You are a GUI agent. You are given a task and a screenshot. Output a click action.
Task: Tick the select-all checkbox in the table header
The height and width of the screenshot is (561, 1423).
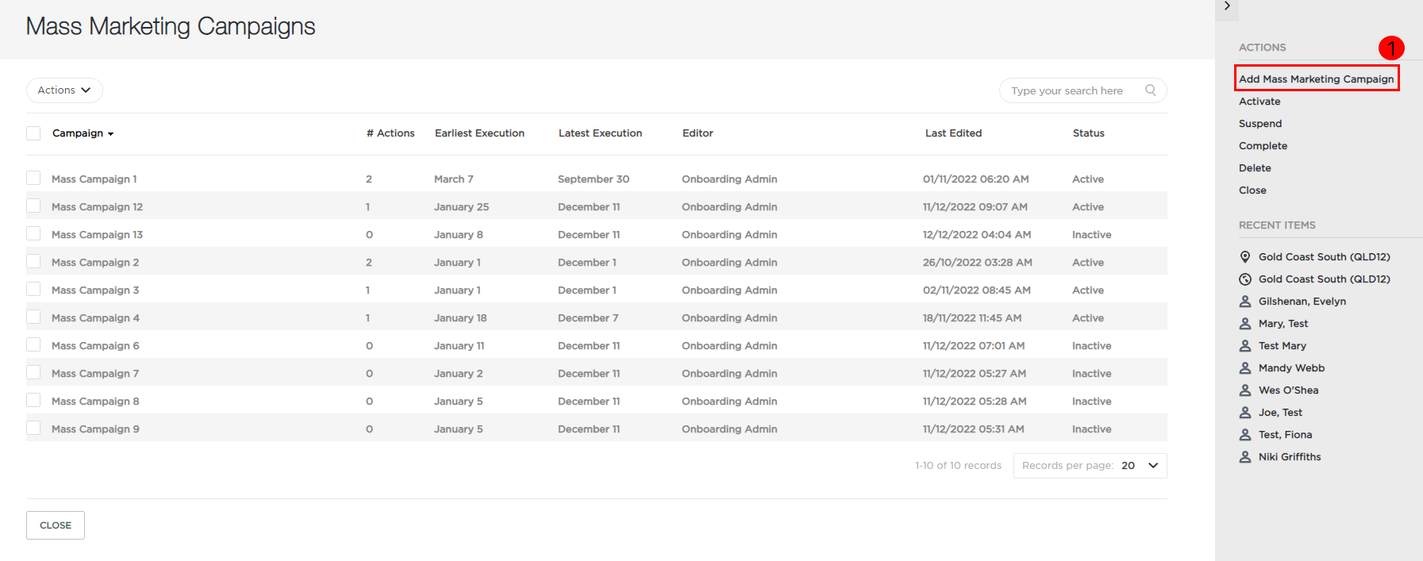[x=33, y=133]
